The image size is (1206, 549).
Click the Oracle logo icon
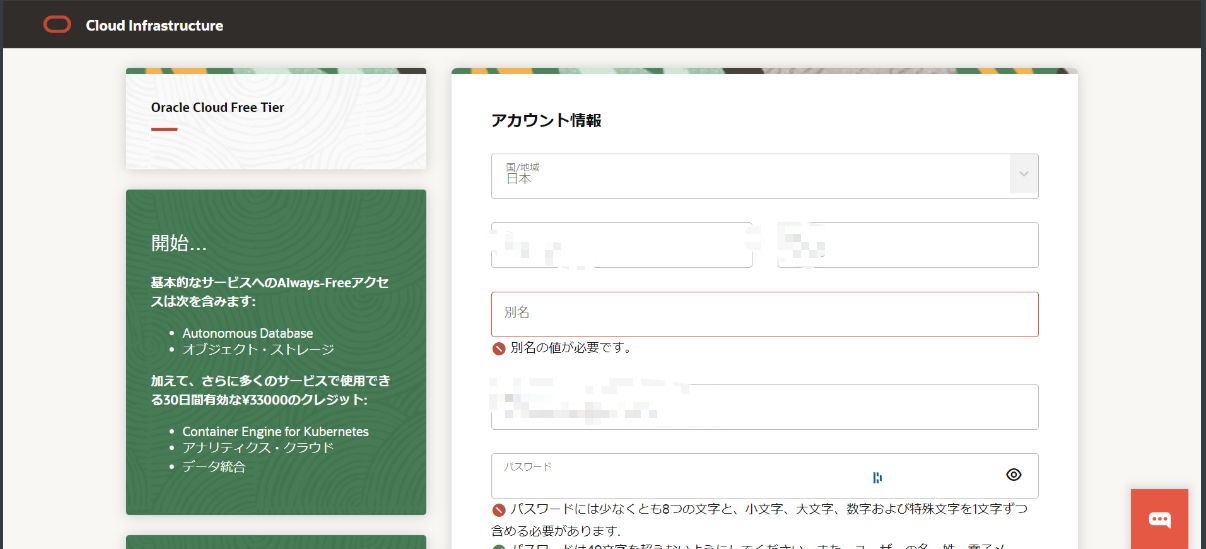[x=57, y=25]
